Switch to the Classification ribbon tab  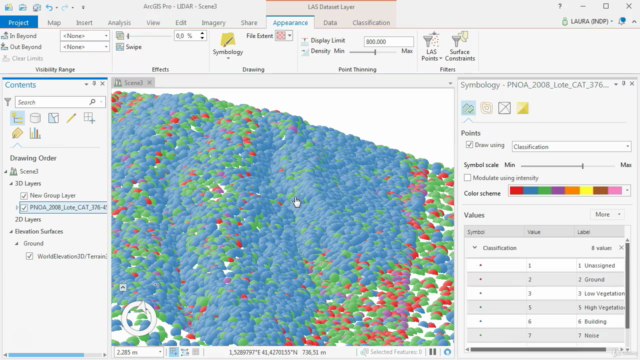click(371, 22)
